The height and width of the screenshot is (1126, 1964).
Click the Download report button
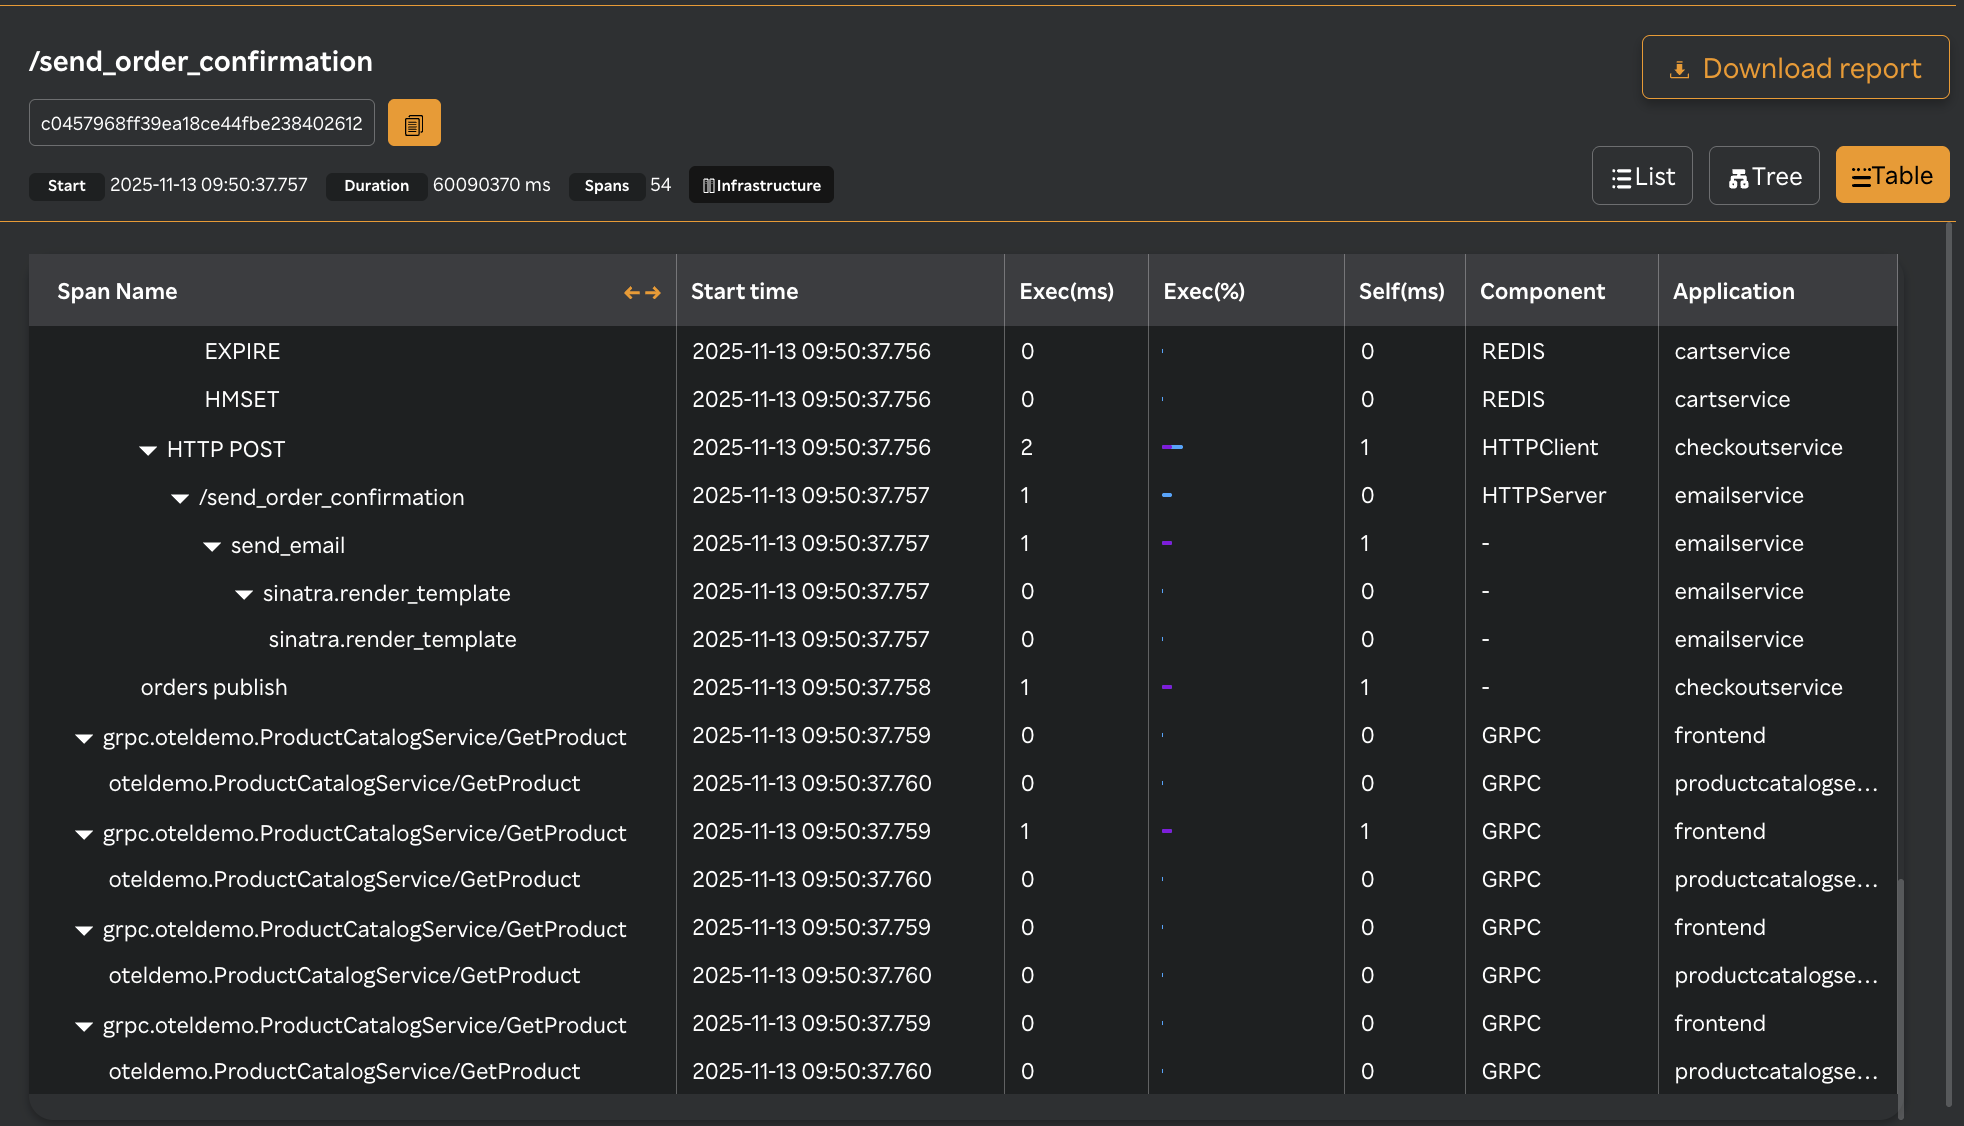tap(1795, 67)
